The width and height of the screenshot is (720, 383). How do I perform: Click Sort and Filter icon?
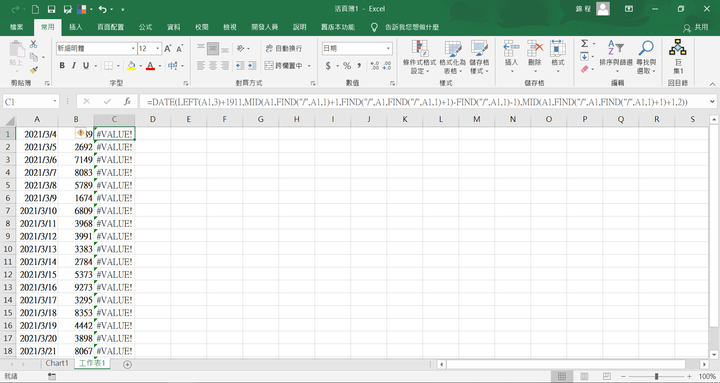click(616, 48)
